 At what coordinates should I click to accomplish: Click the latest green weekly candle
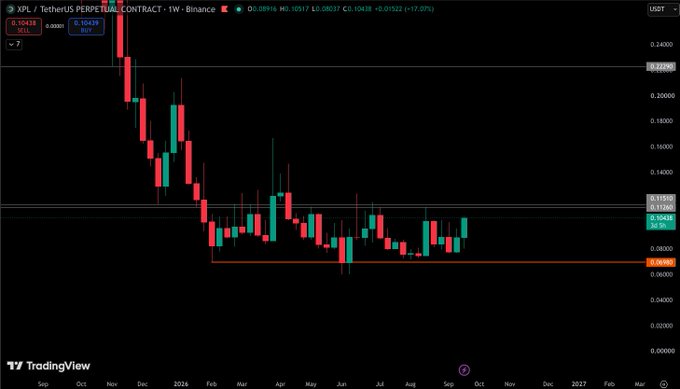(464, 228)
